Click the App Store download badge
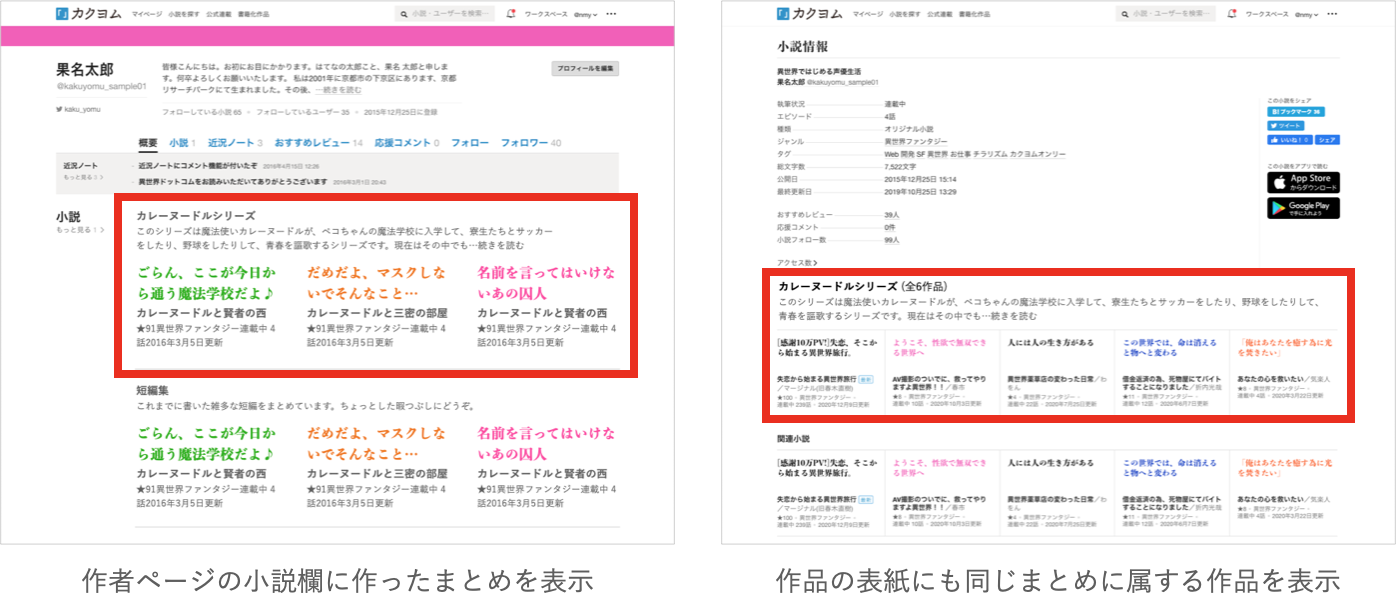Viewport: 1396px width, 593px height. coord(1303,183)
